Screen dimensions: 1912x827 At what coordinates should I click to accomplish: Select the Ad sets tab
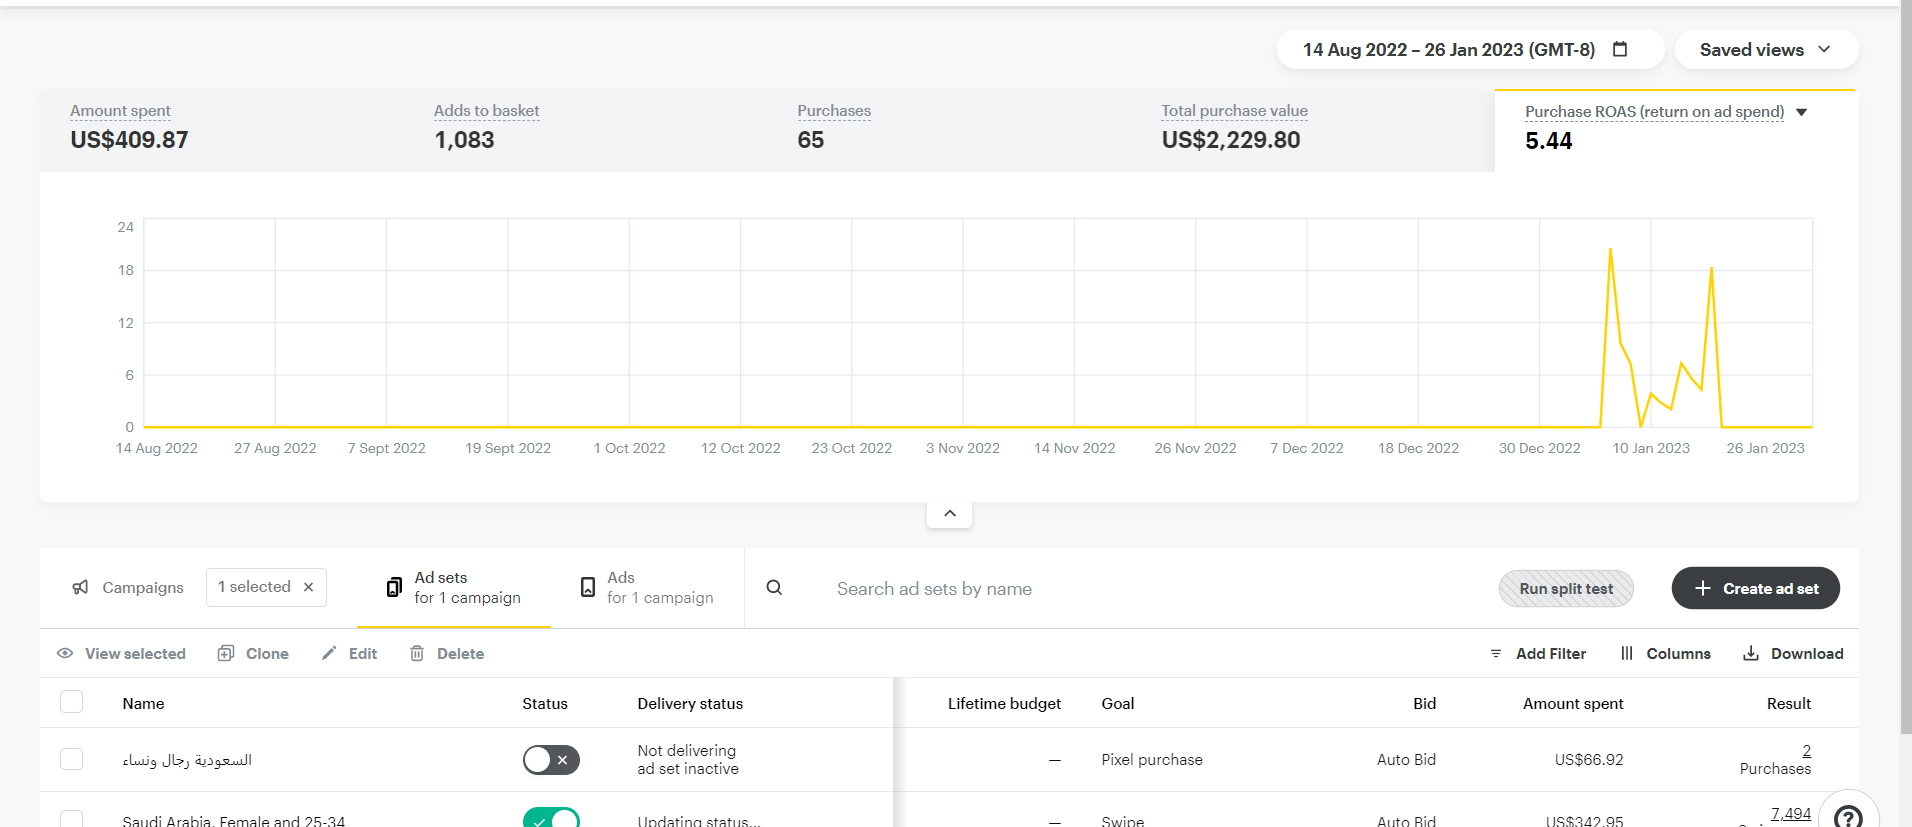point(454,588)
